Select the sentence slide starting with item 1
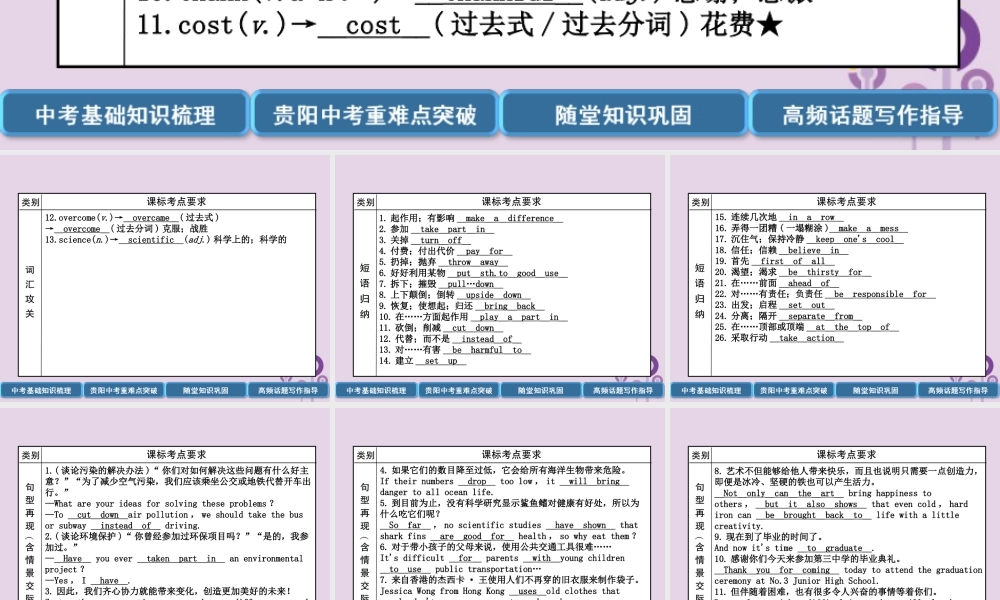 click(165, 504)
